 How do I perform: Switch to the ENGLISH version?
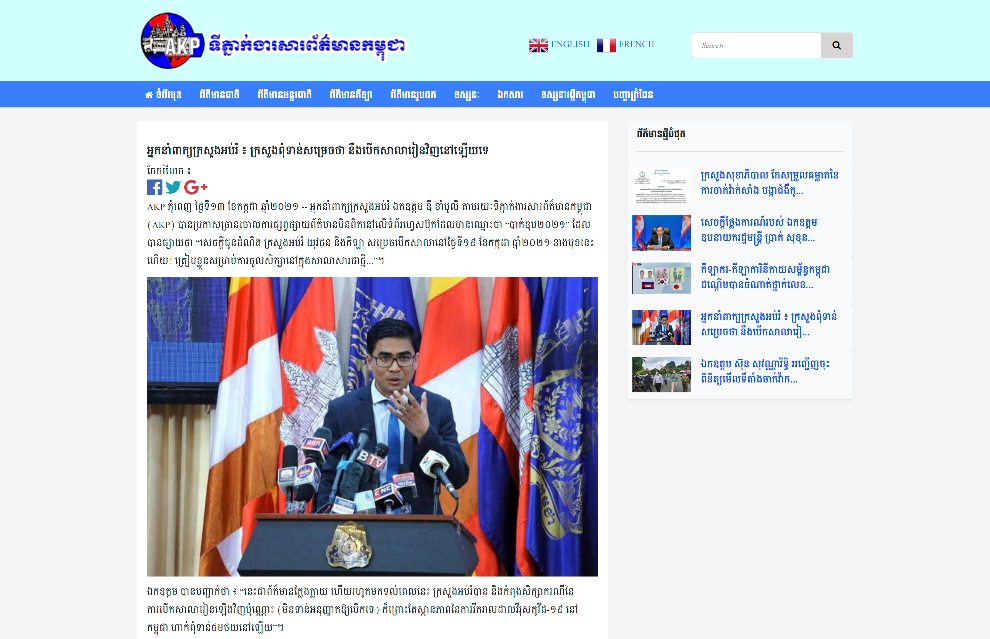[559, 45]
